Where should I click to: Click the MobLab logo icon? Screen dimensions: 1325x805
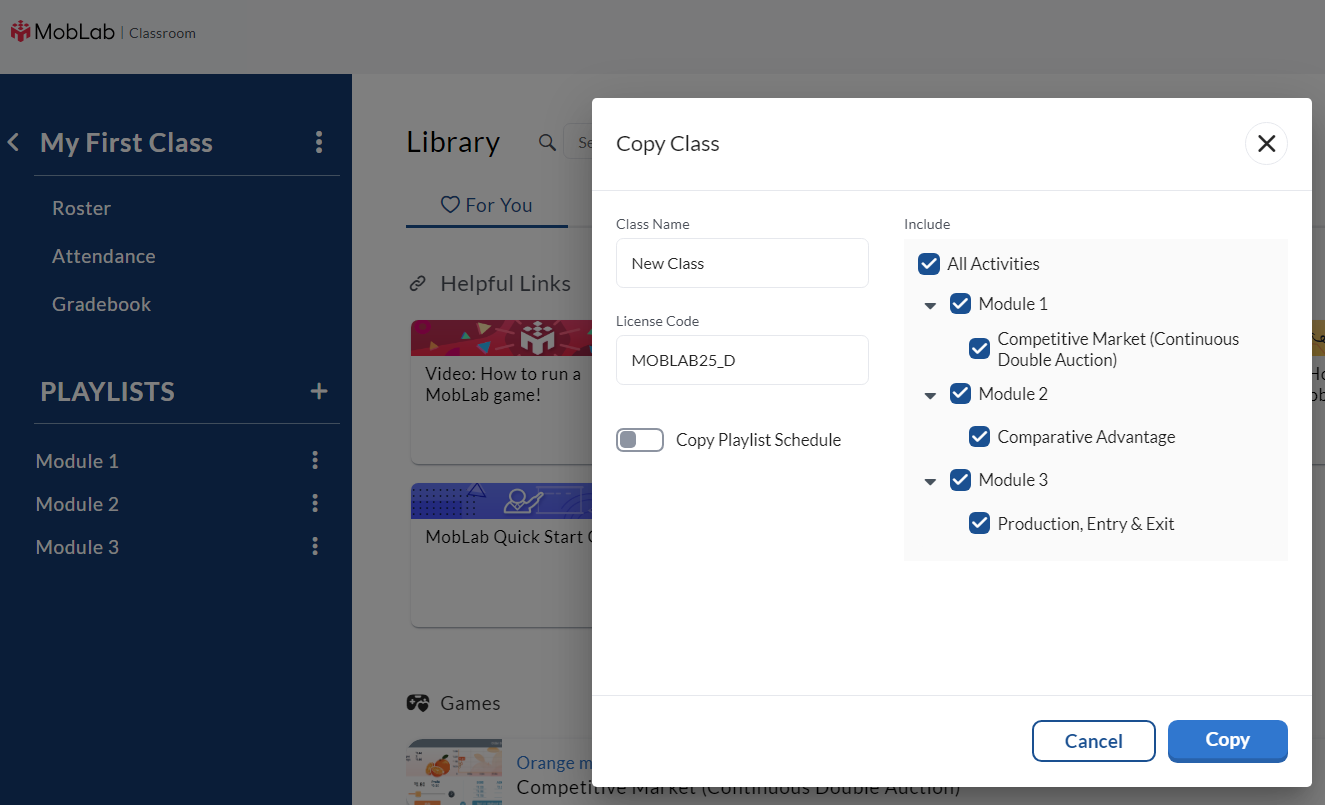point(21,32)
